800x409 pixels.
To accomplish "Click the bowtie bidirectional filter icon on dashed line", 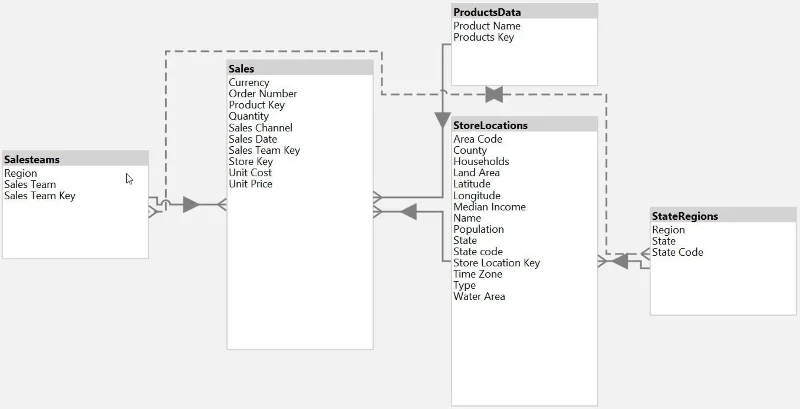I will point(494,94).
